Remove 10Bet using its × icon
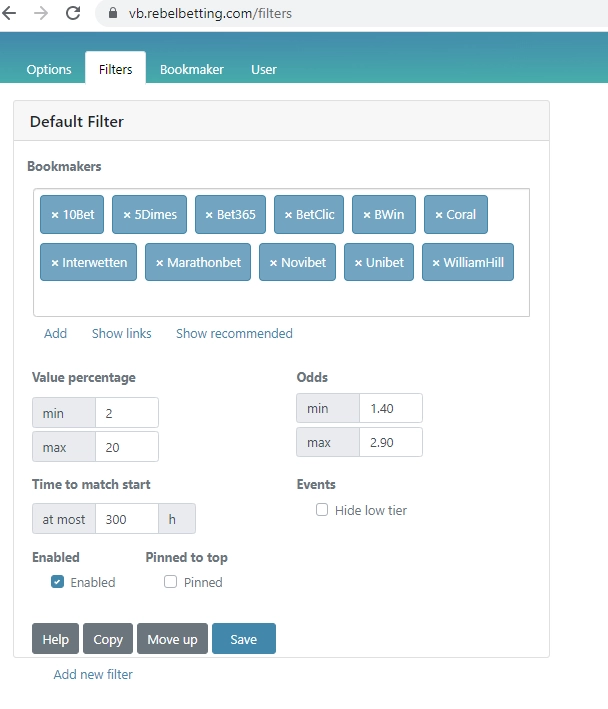Screen dimensions: 608x709 tap(55, 215)
